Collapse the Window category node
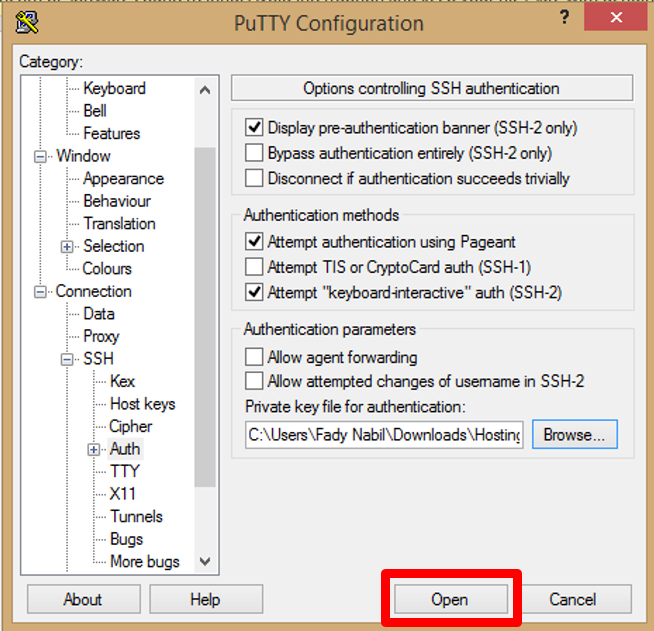The height and width of the screenshot is (631, 654). [x=41, y=156]
